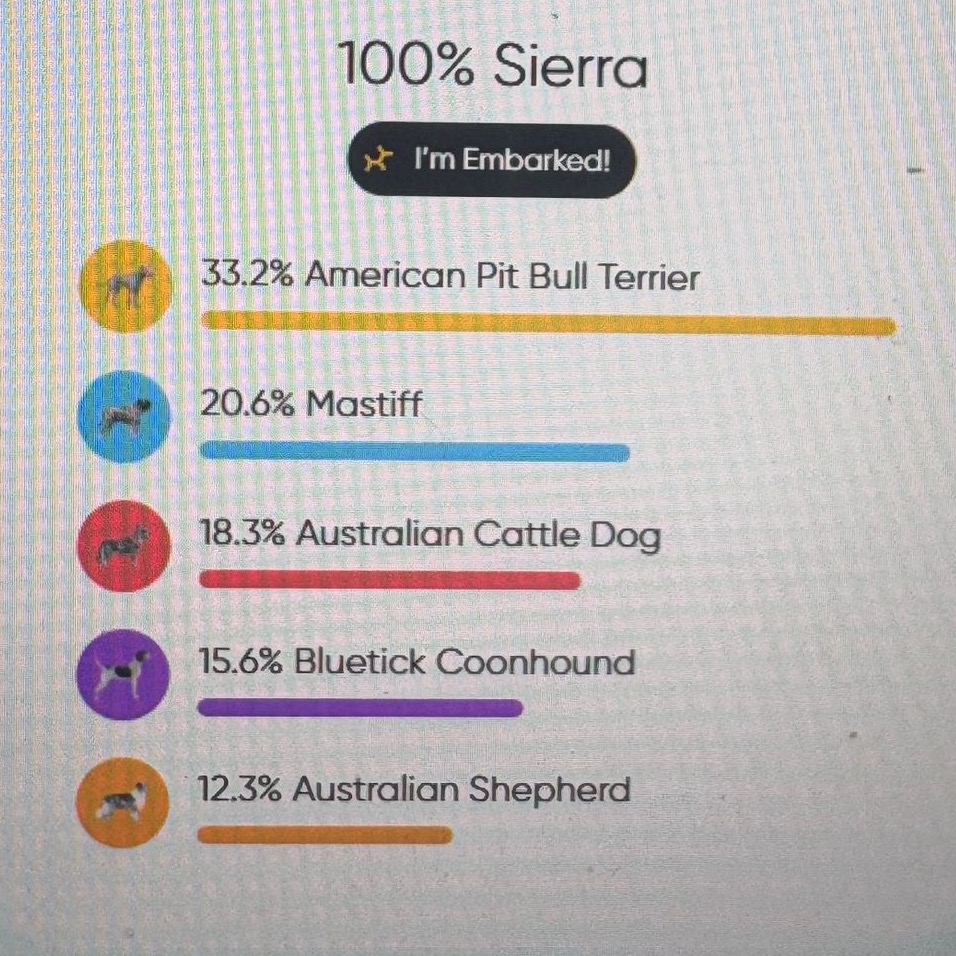
Task: Click the orange Shepherd percentage bar
Action: click(x=325, y=836)
